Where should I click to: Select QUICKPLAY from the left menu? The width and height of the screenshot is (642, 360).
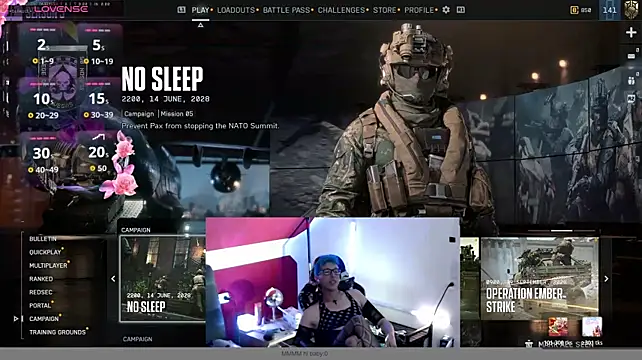tap(45, 252)
